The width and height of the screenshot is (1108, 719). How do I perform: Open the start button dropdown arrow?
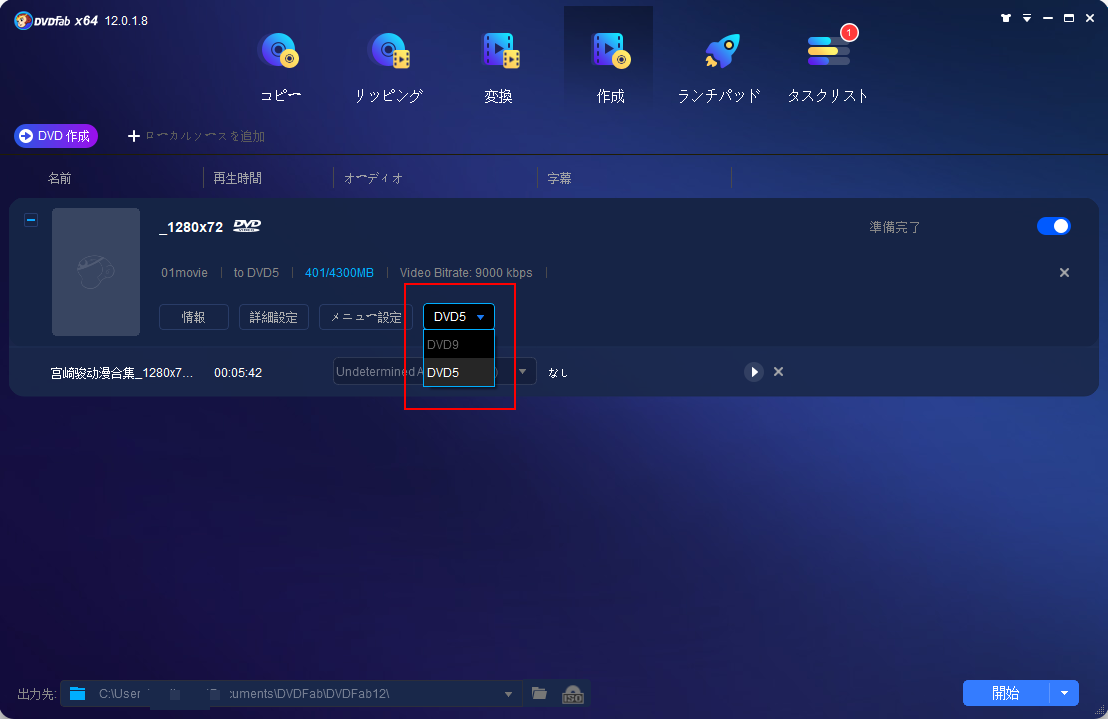click(x=1064, y=693)
